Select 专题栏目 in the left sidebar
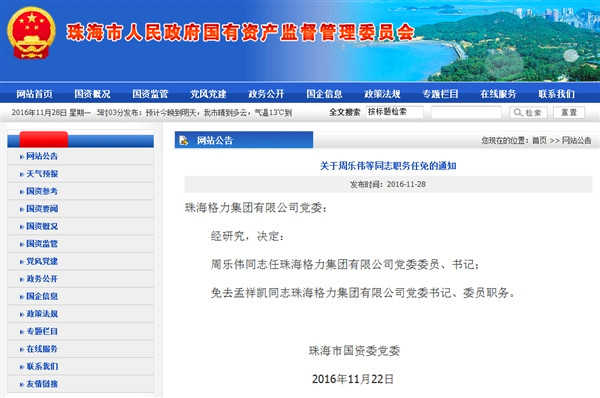The image size is (600, 398). 42,331
